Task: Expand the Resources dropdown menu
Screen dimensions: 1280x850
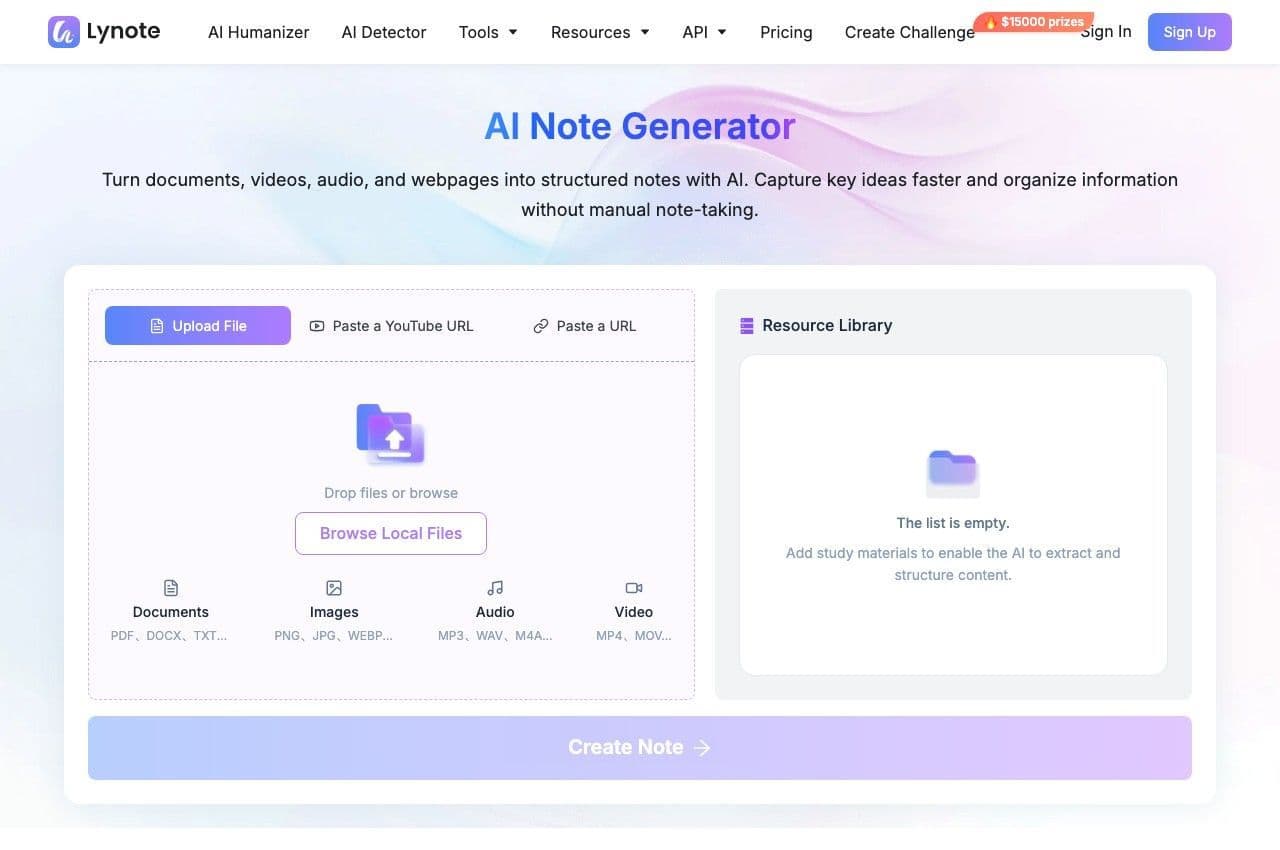Action: point(600,32)
